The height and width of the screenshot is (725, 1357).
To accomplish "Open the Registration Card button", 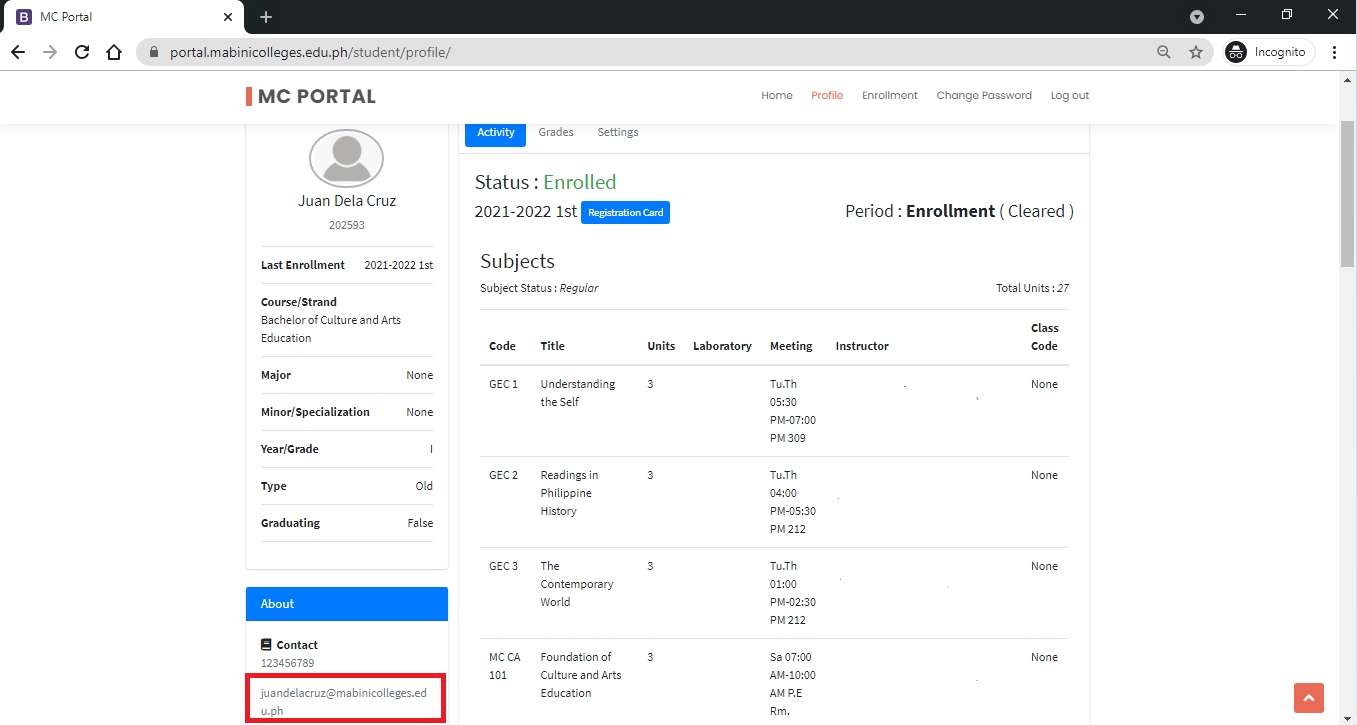I will (625, 212).
